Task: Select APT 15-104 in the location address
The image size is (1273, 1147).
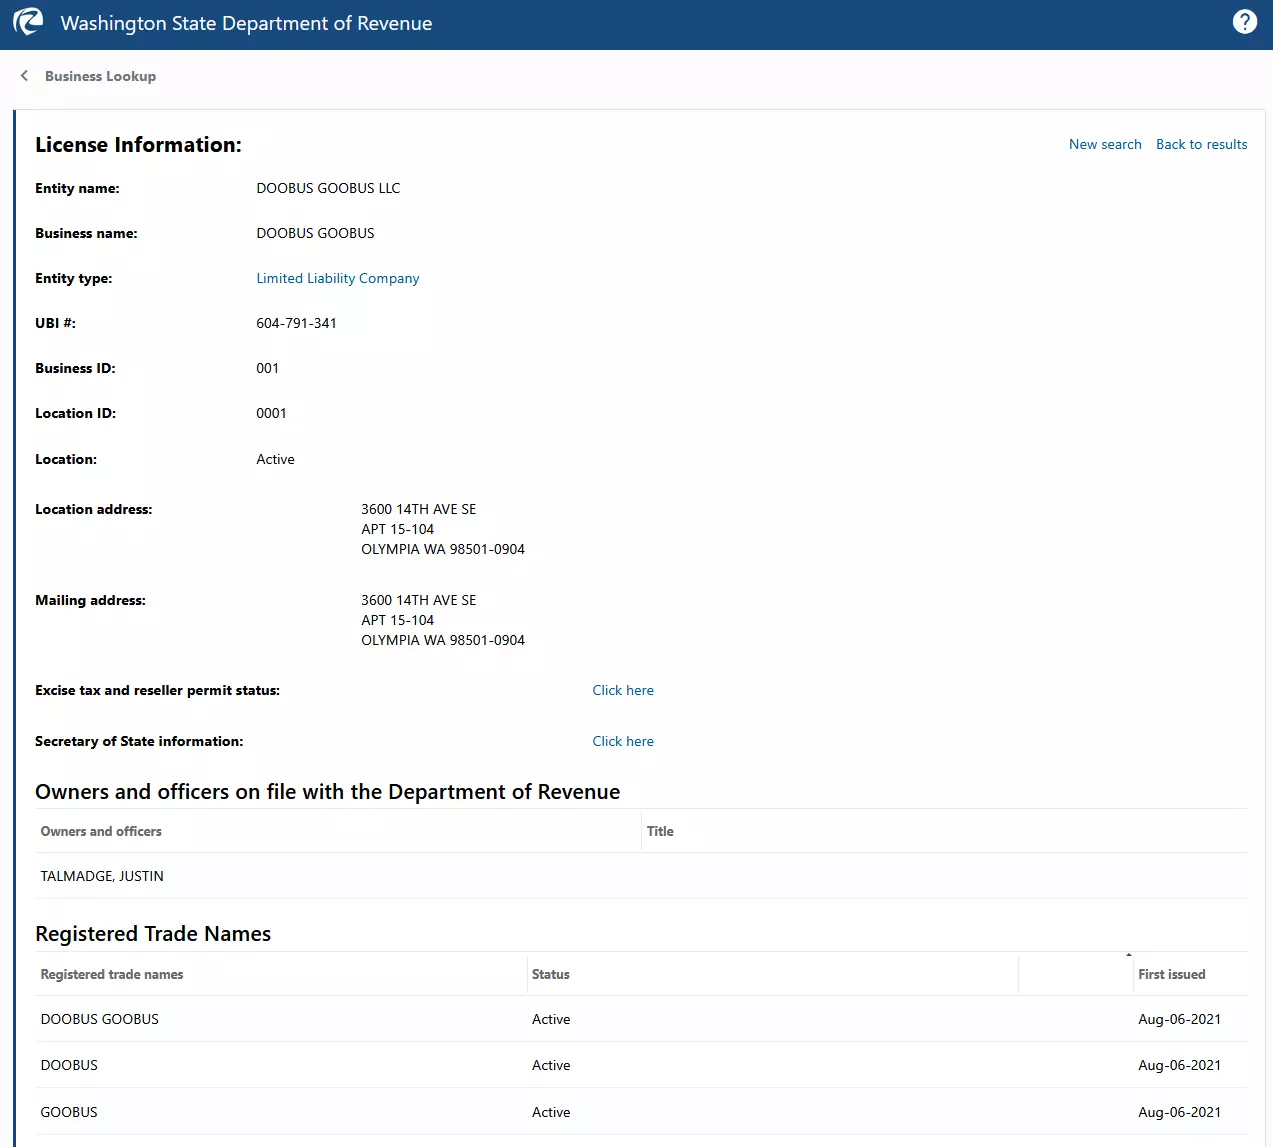Action: [397, 529]
